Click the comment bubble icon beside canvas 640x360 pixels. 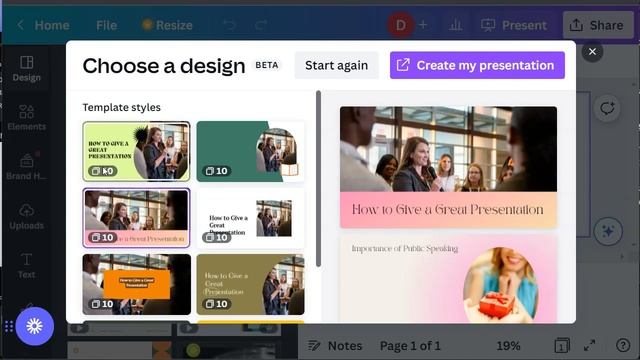click(607, 108)
